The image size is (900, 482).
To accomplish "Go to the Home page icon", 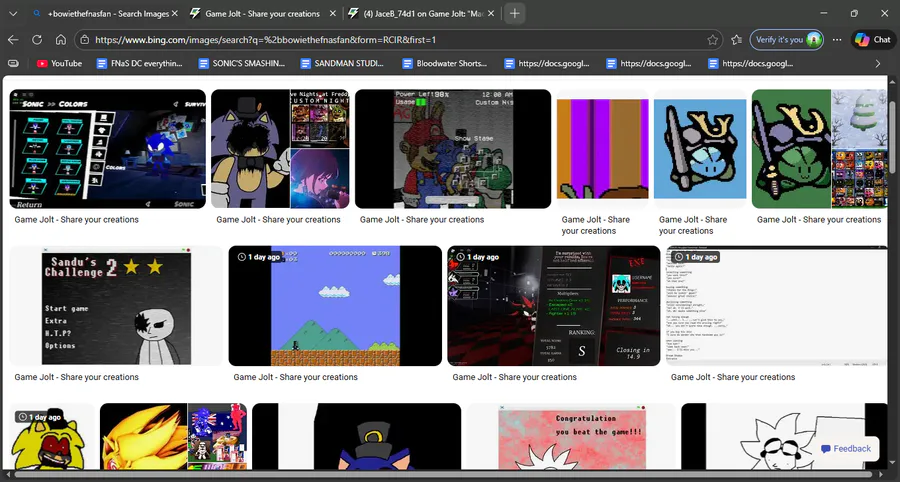I will click(x=61, y=40).
